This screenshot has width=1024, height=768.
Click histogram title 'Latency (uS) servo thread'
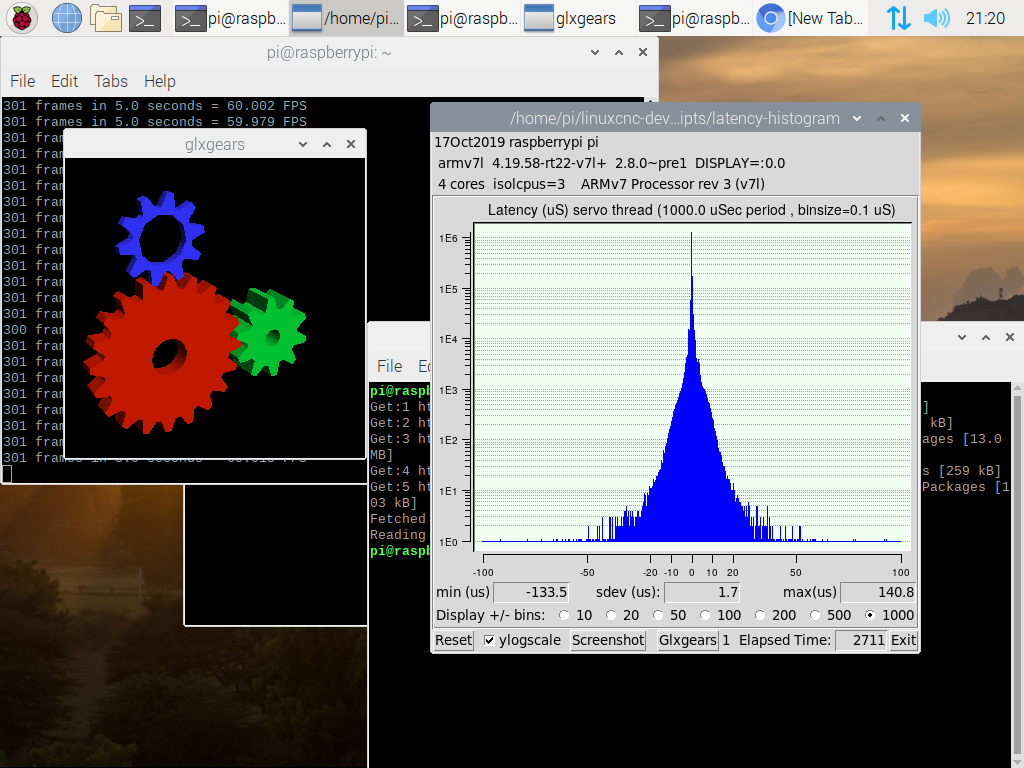point(570,210)
